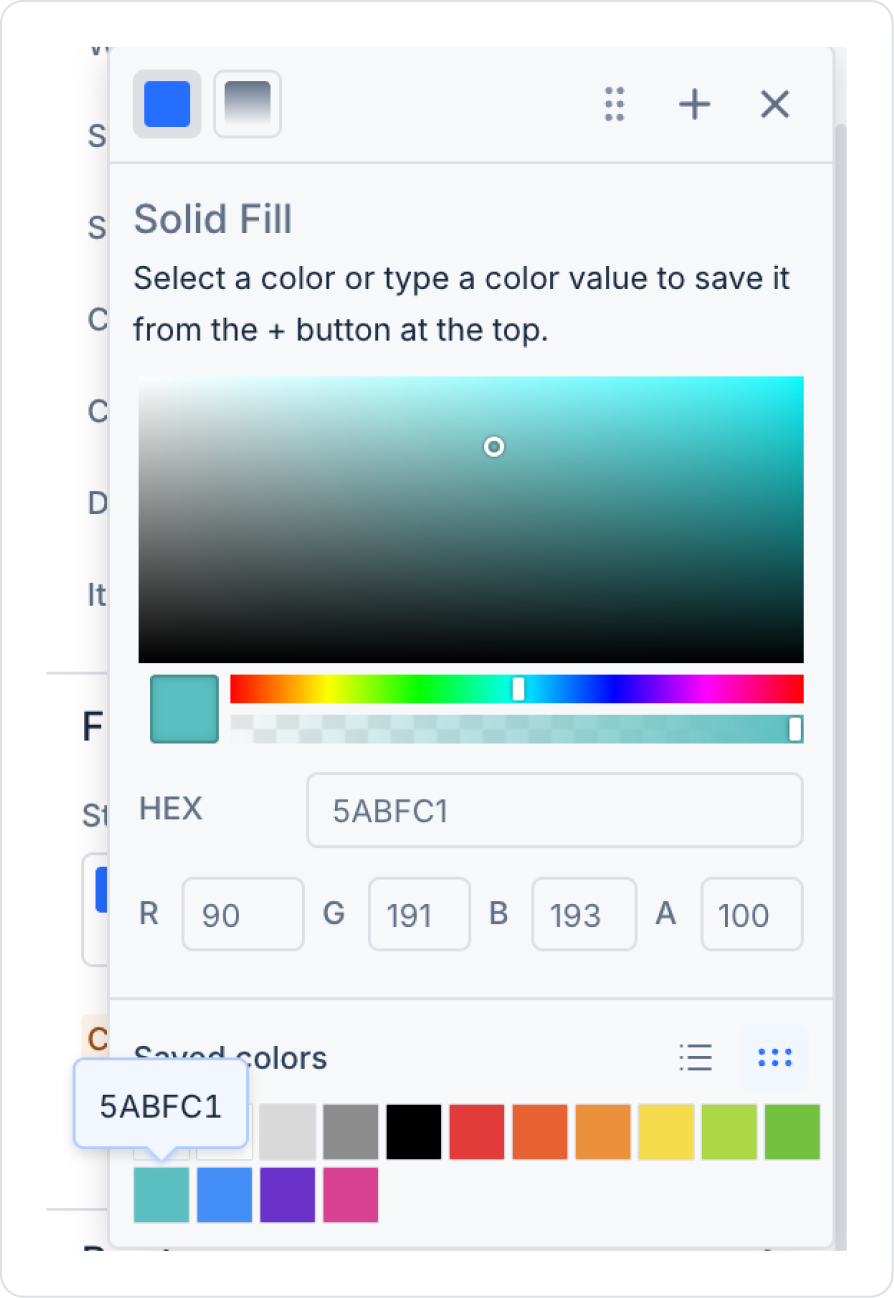894x1298 pixels.
Task: Click the HEX color input field
Action: [554, 810]
